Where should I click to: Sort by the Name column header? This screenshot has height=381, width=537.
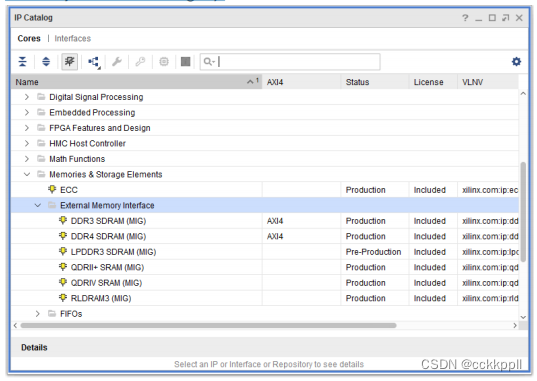(x=136, y=82)
